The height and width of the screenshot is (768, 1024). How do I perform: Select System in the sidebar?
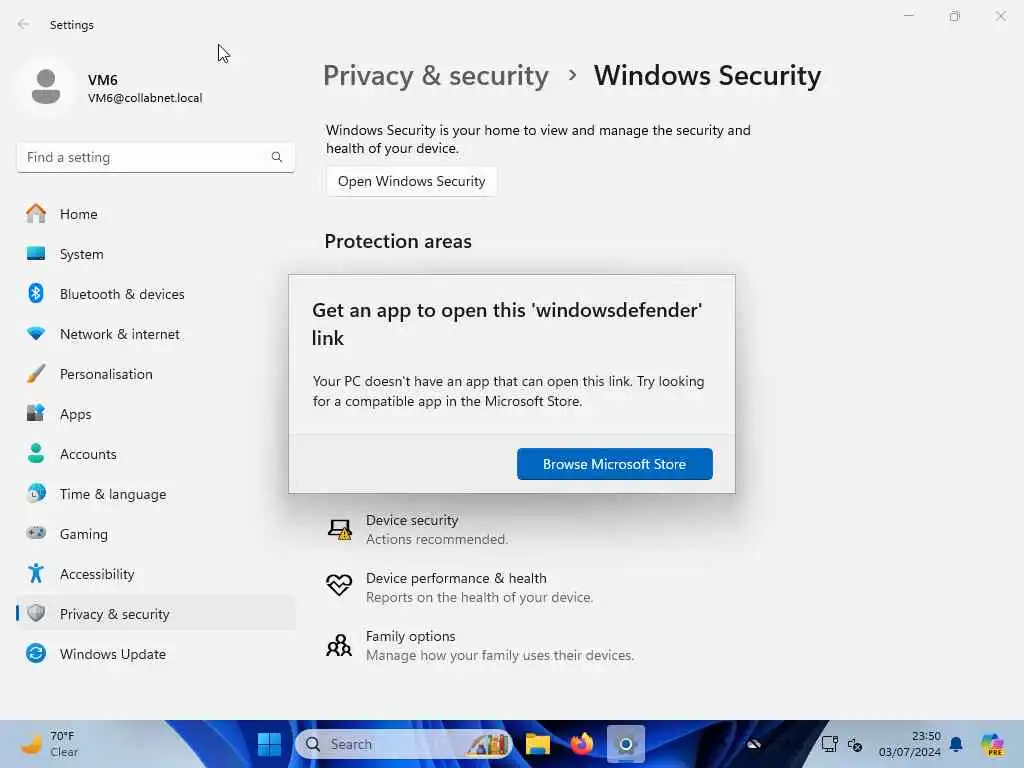click(81, 254)
